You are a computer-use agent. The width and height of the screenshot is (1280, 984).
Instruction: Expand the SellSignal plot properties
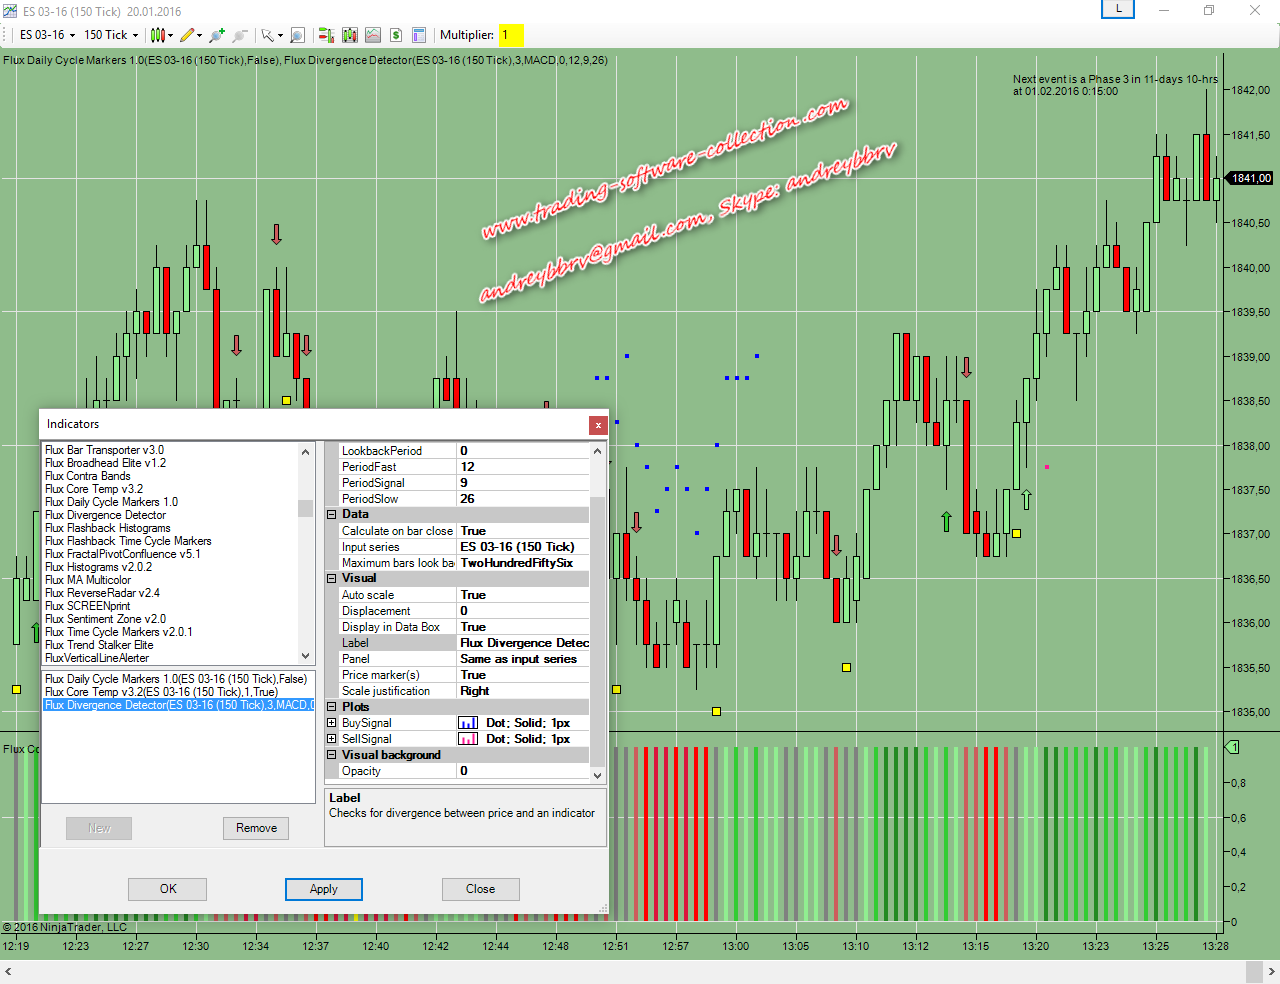click(332, 739)
